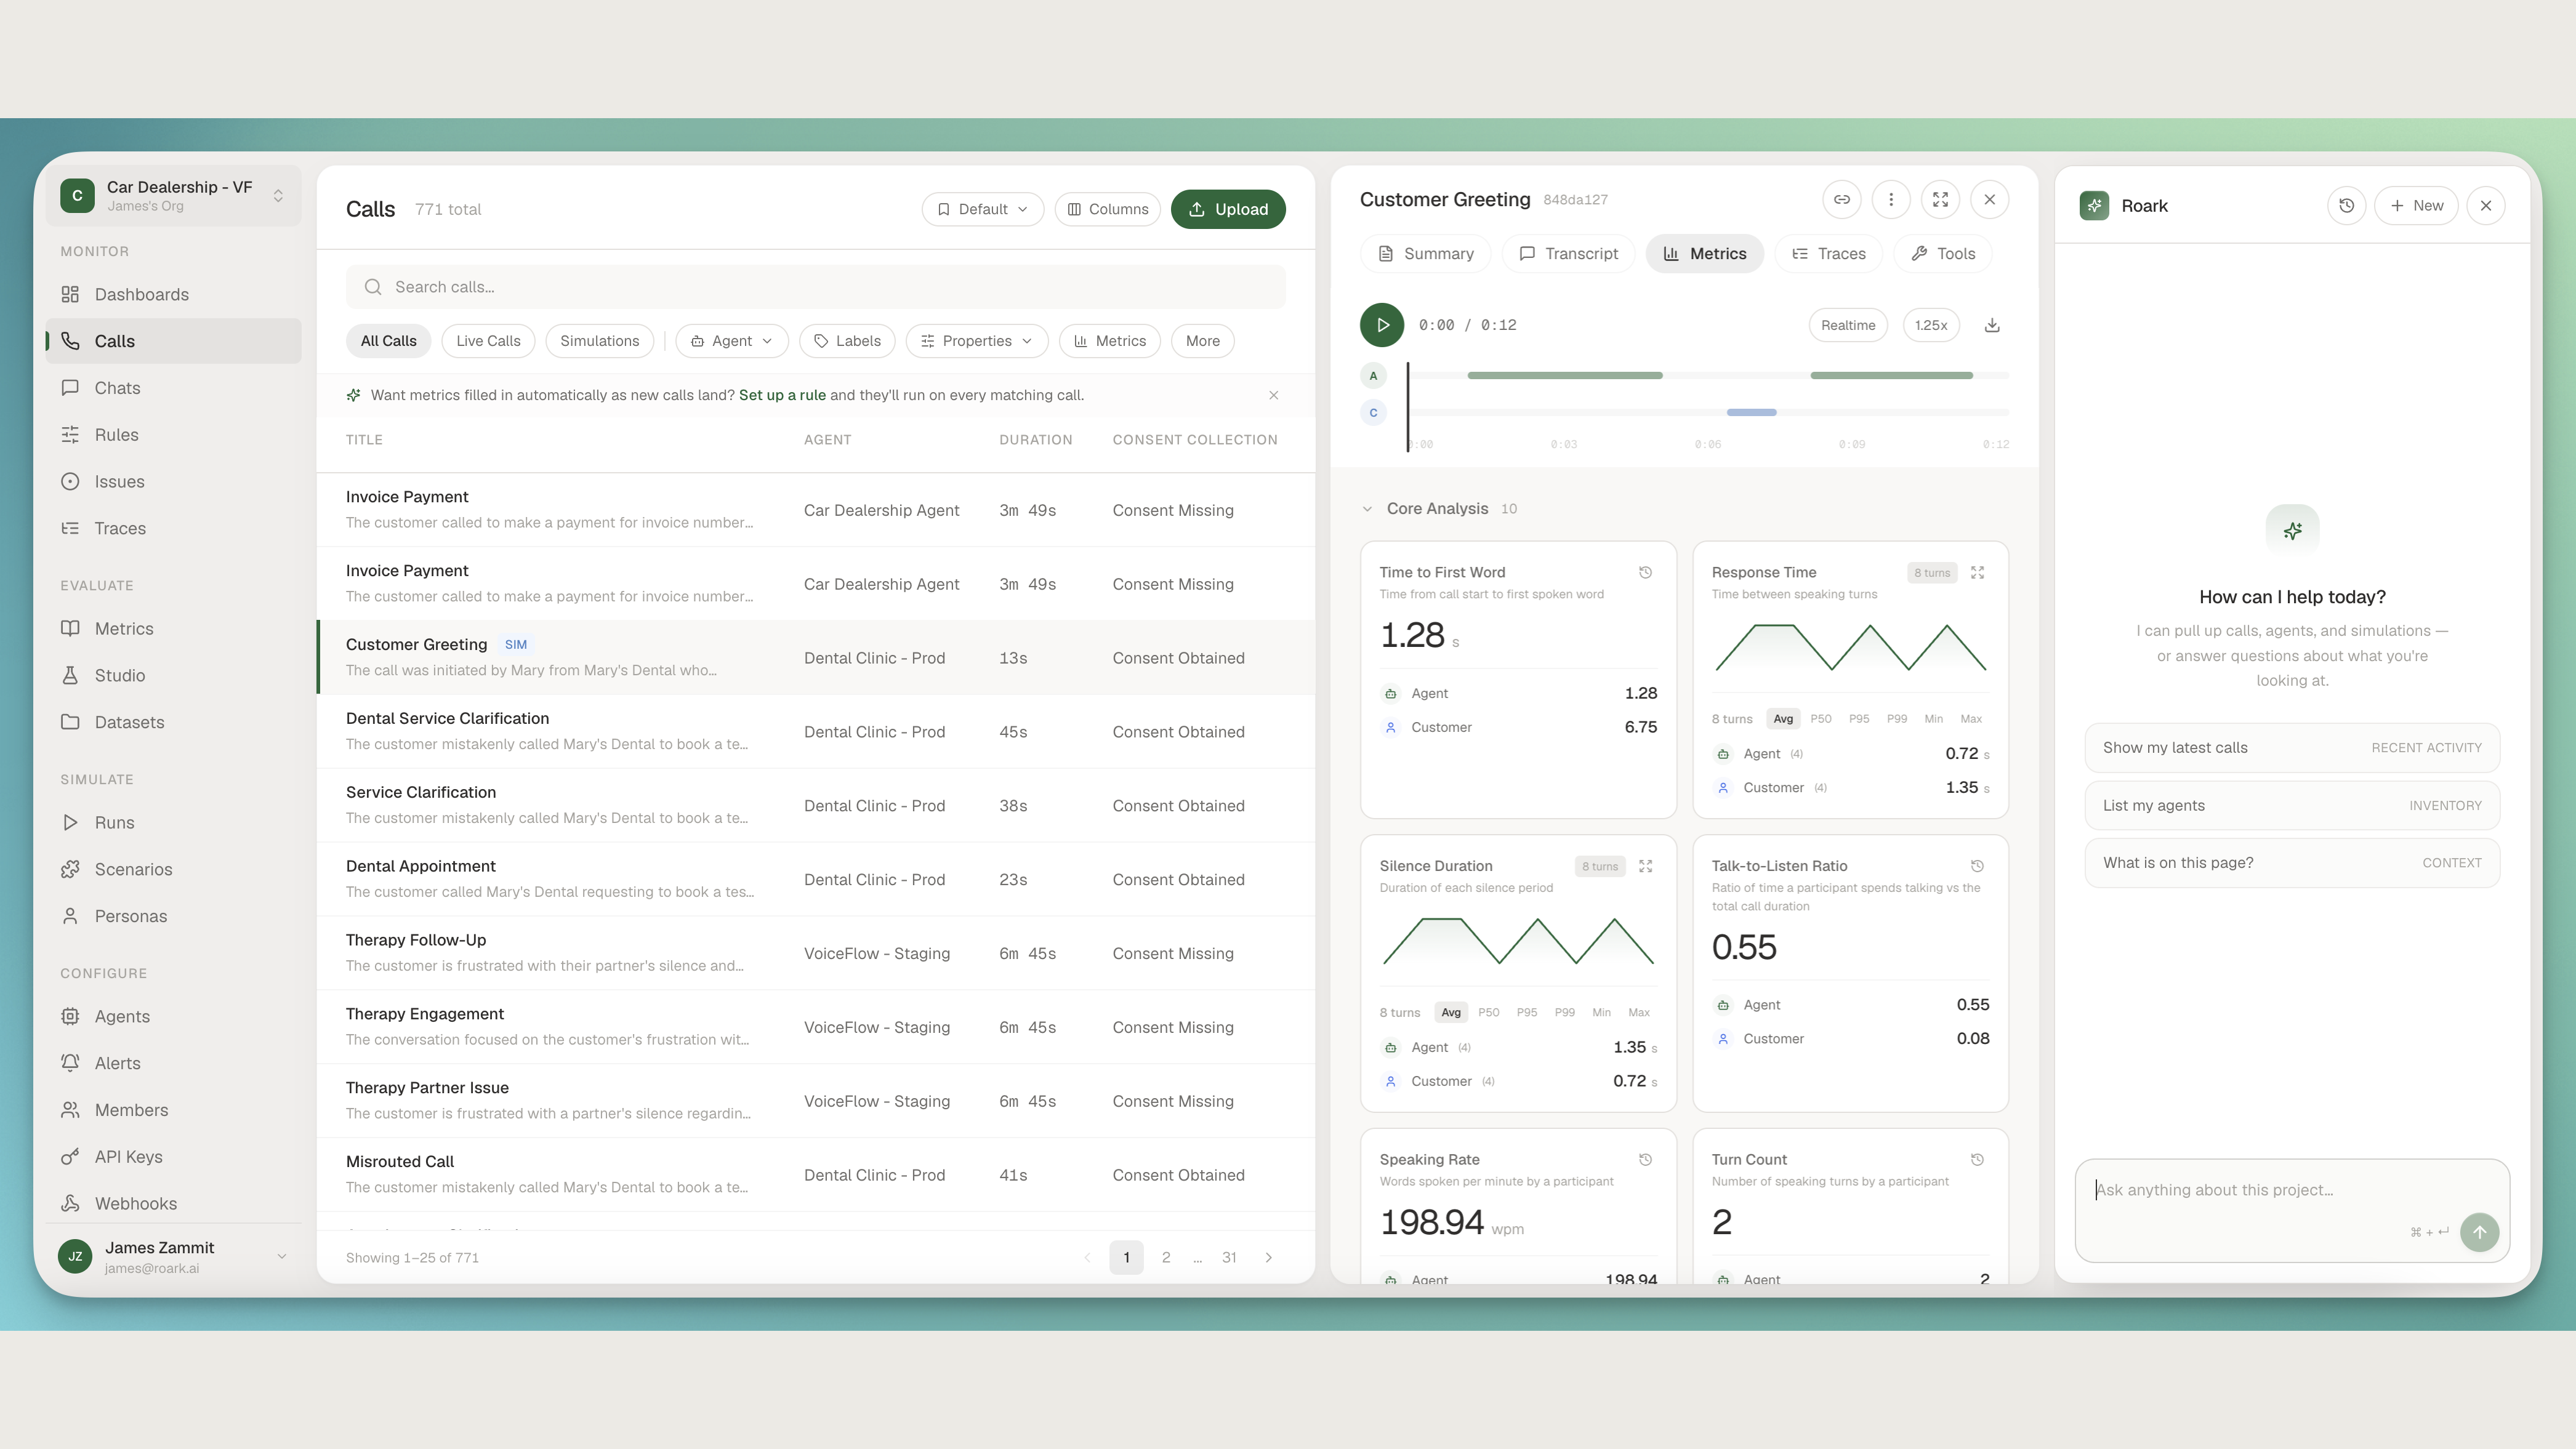Click the Search calls field
Viewport: 2576px width, 1449px height.
815,287
